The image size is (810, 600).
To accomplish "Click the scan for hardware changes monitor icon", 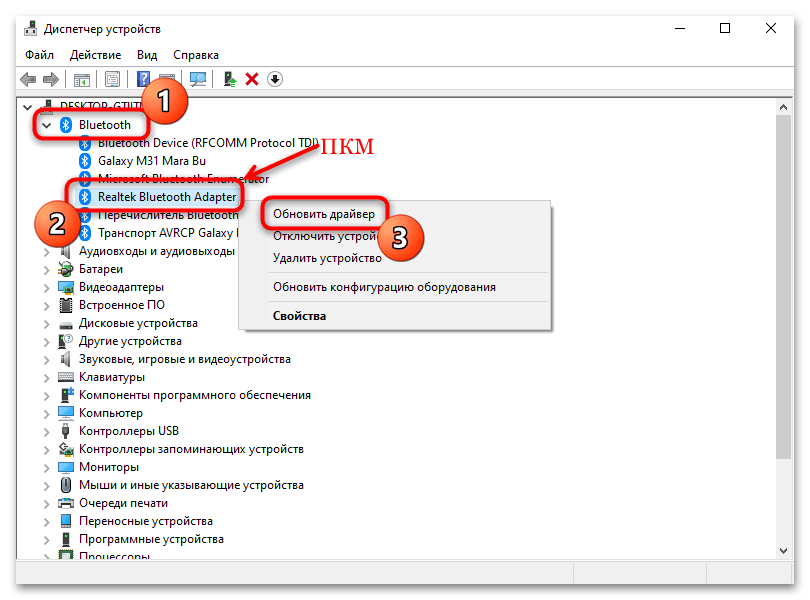I will click(198, 79).
